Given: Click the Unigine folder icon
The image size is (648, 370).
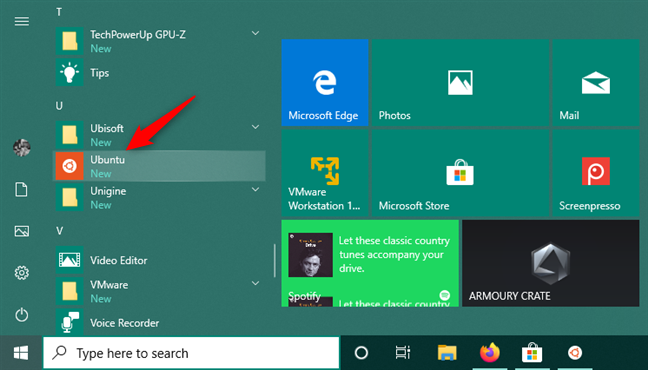Looking at the screenshot, I should (x=69, y=198).
